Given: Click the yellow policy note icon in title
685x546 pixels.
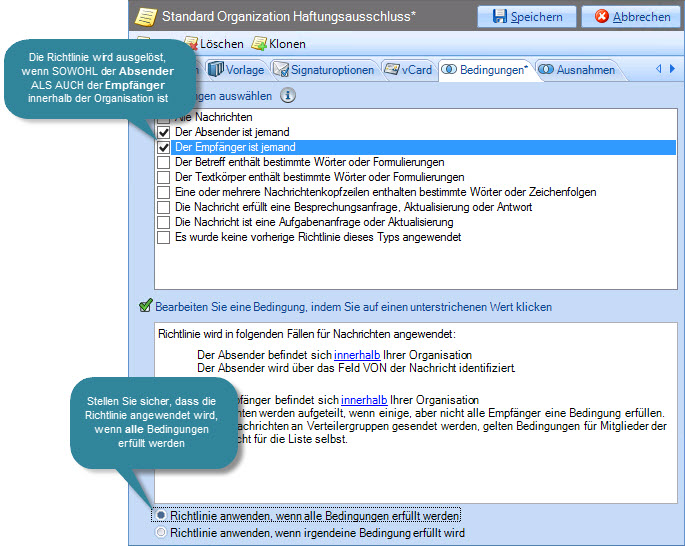Looking at the screenshot, I should pos(146,17).
